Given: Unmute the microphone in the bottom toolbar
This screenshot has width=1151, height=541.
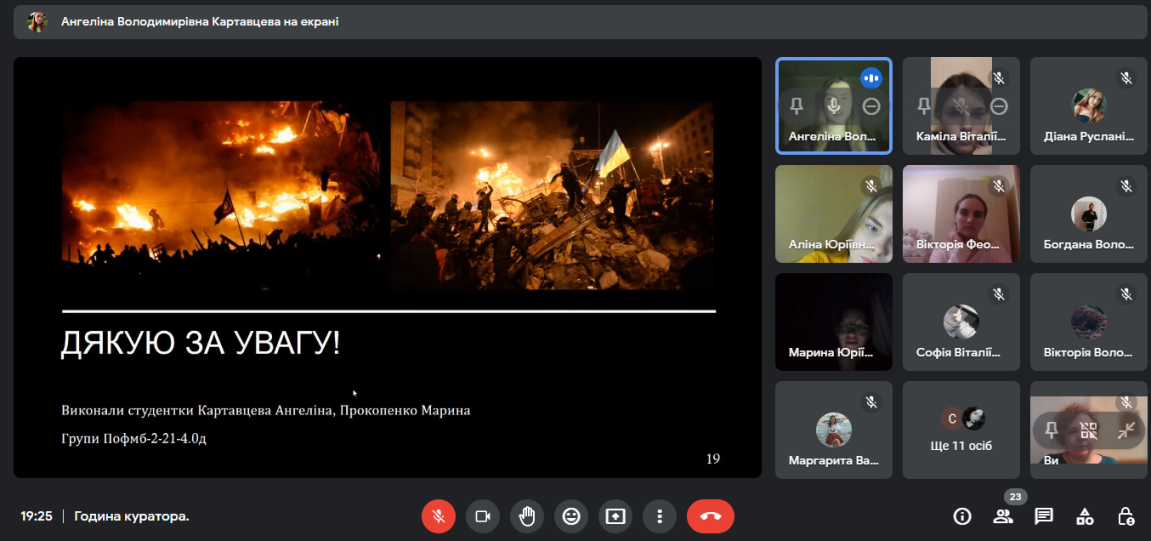Looking at the screenshot, I should [x=438, y=516].
